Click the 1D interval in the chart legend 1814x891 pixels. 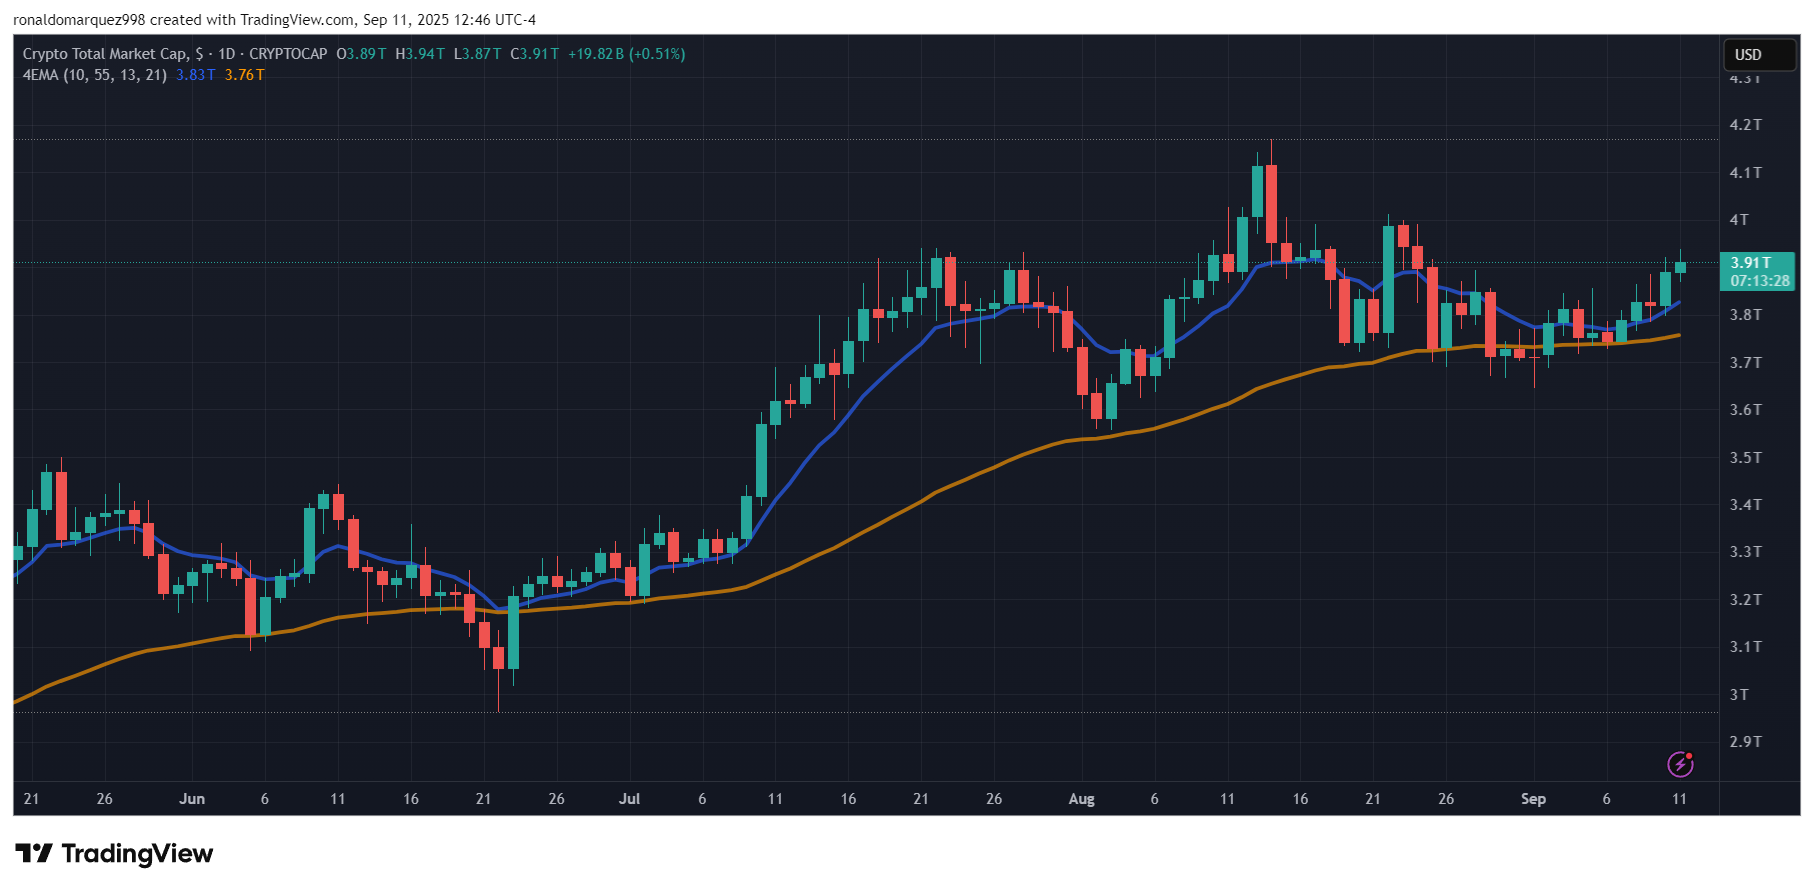[226, 54]
